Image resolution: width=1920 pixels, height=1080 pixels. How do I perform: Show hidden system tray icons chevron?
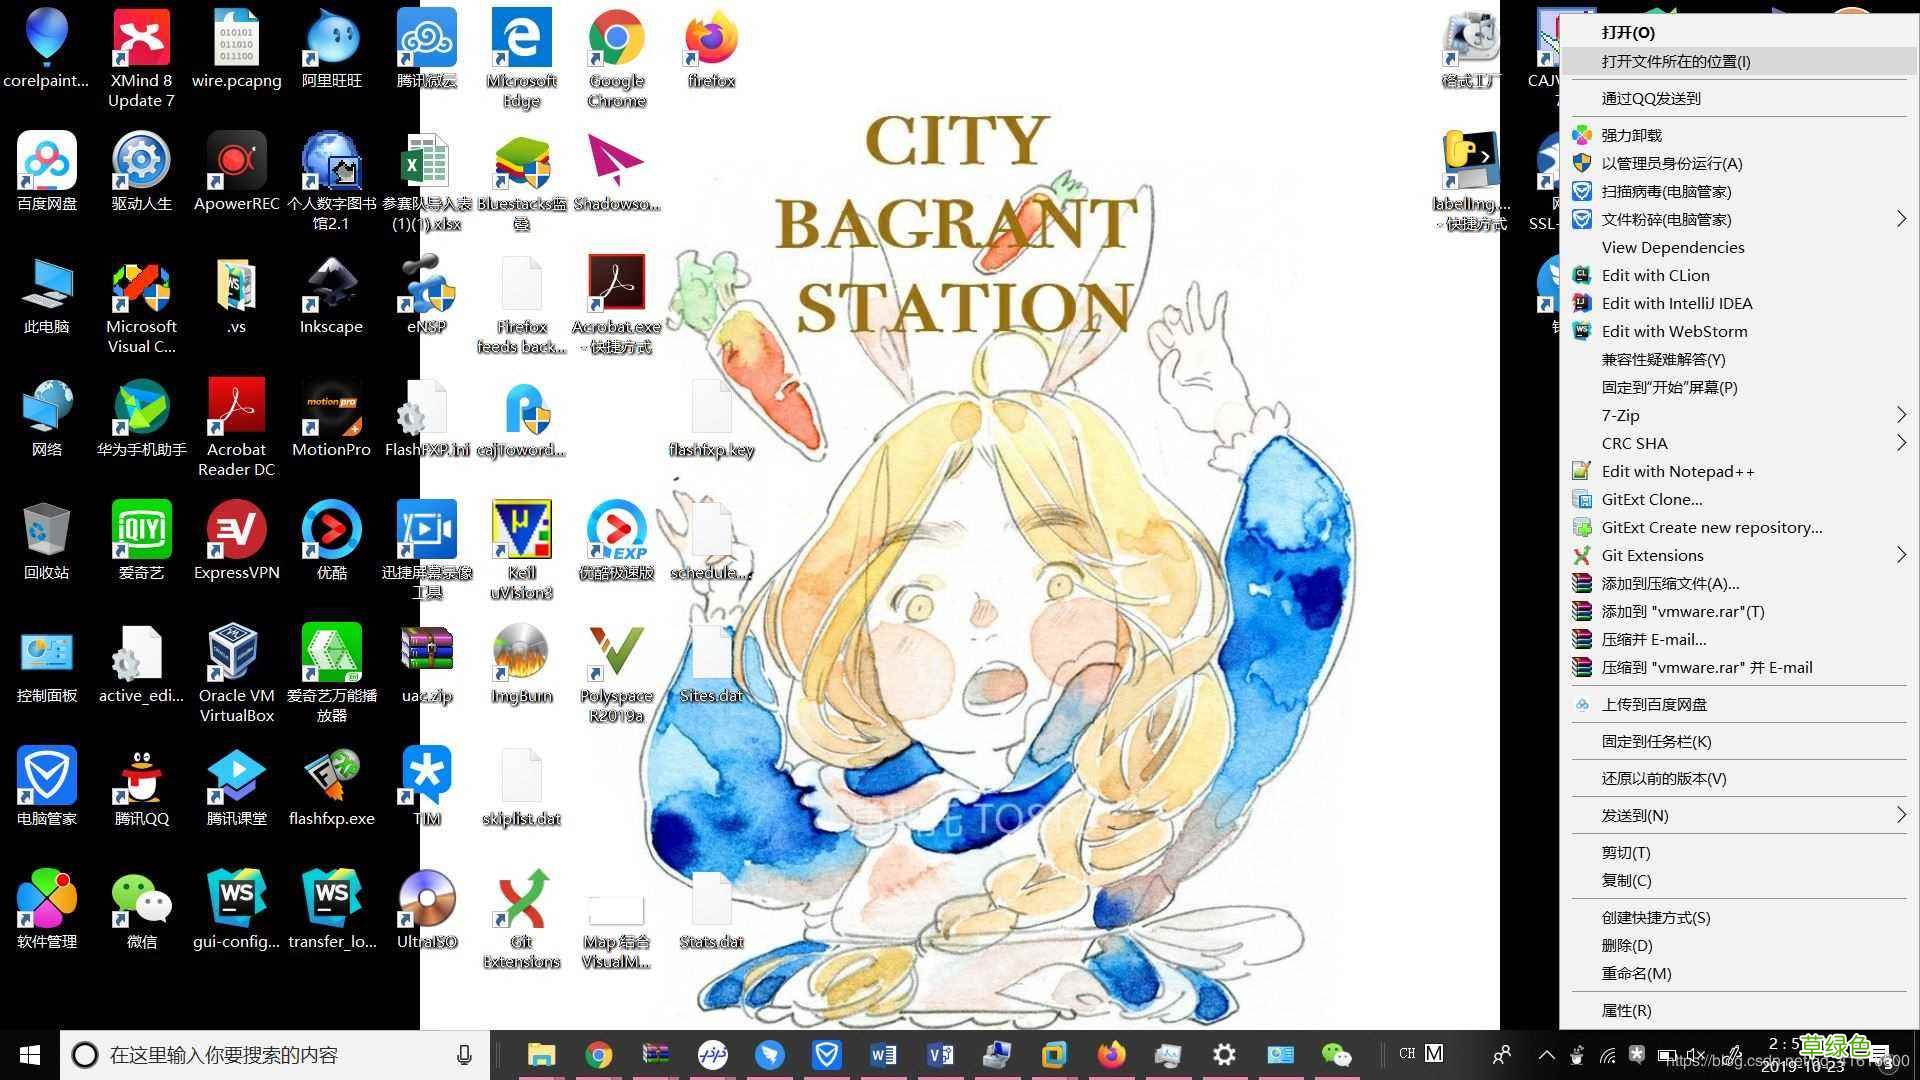point(1546,1055)
